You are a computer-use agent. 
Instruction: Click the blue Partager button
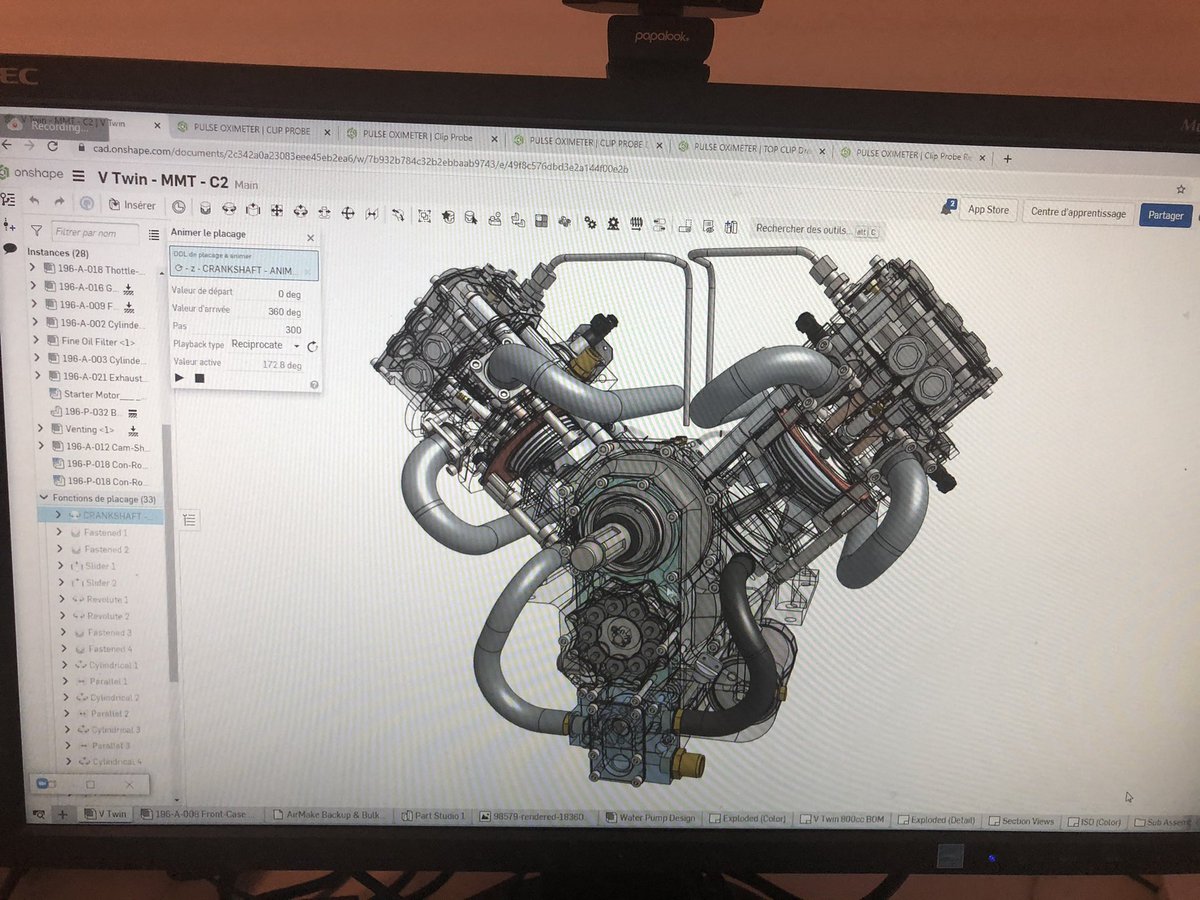(x=1166, y=214)
